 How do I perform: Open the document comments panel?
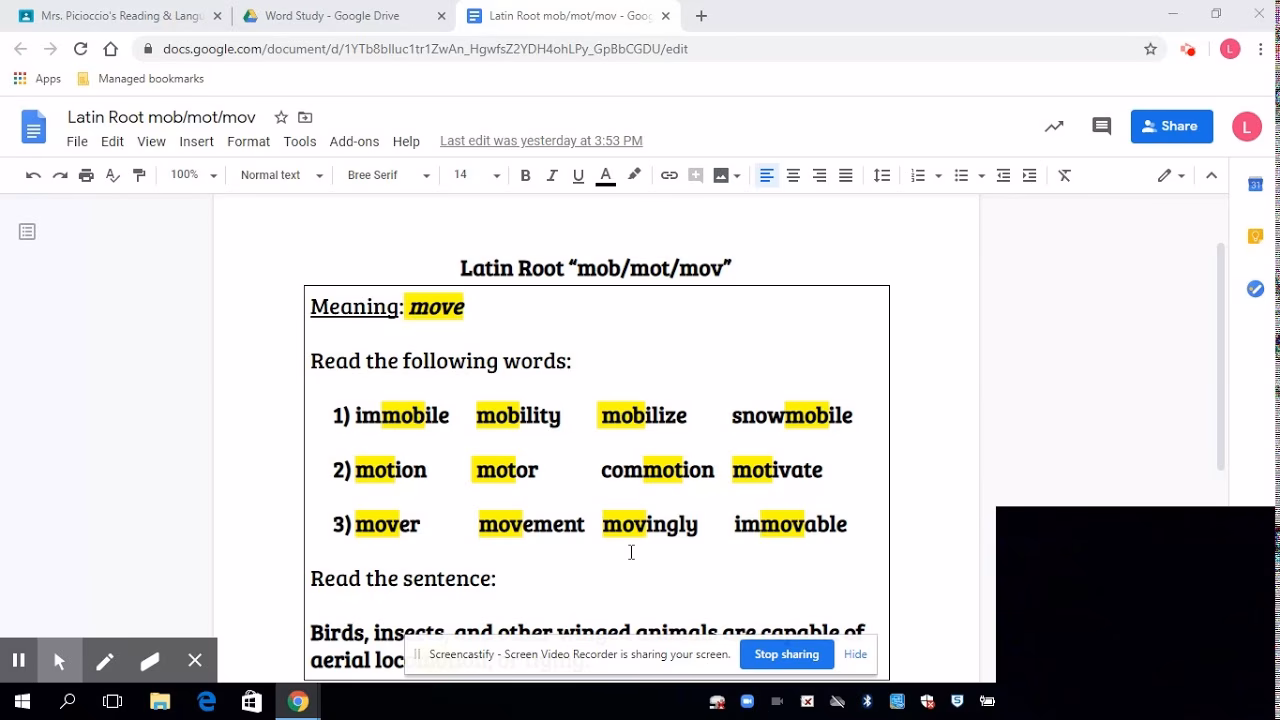(1101, 126)
